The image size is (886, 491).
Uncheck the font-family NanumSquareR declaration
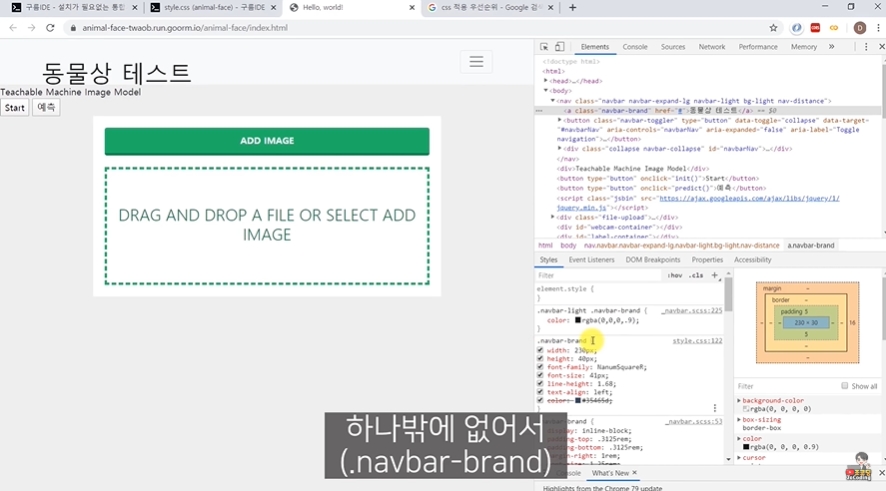pyautogui.click(x=540, y=367)
